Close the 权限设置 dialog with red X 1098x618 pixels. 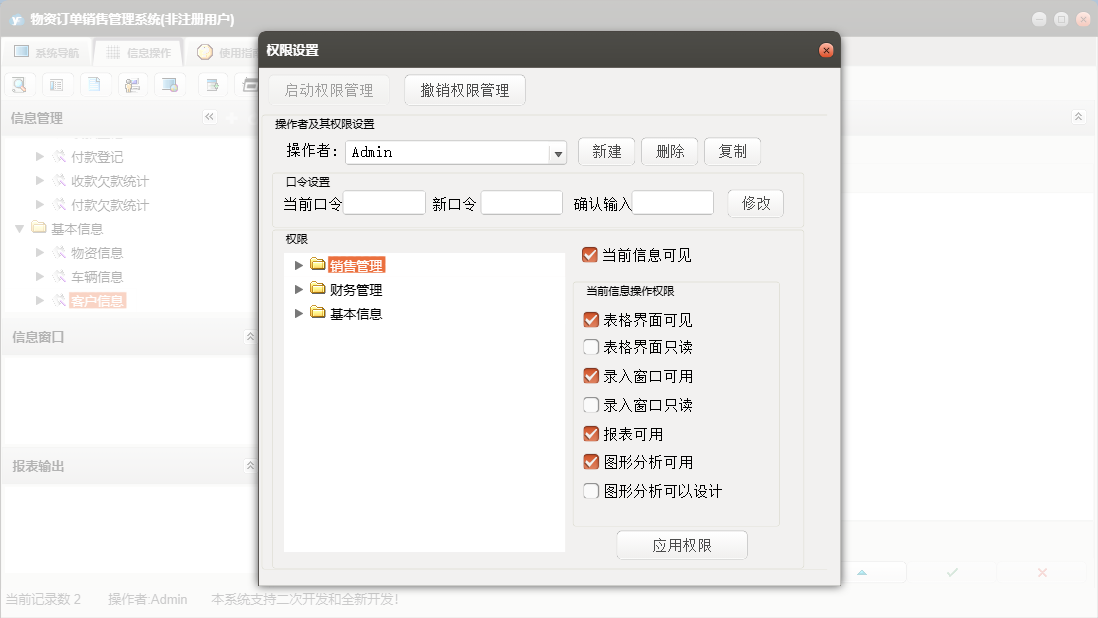(826, 50)
